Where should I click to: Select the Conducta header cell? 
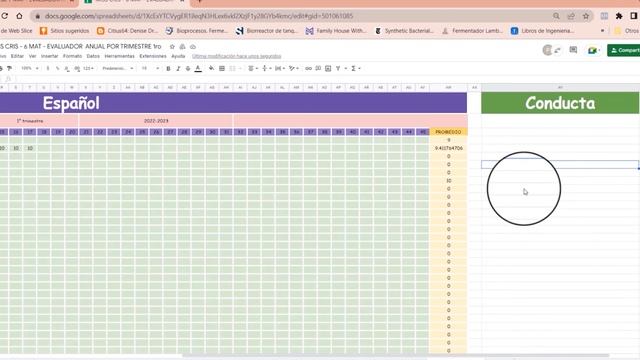point(560,103)
